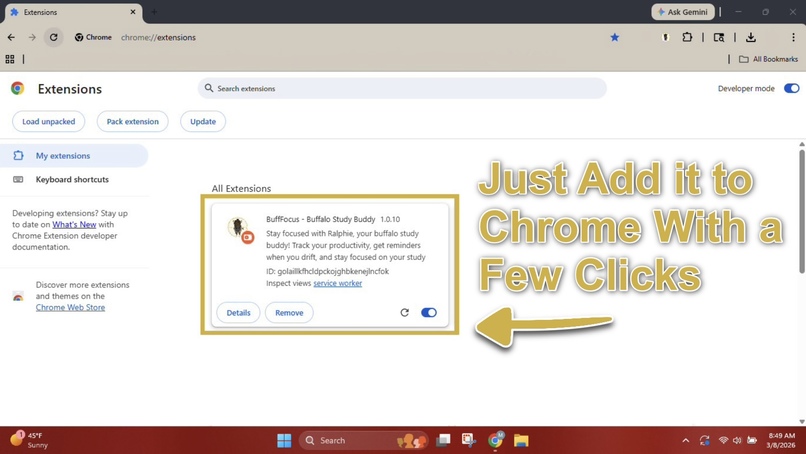Click the Ask Gemini button
This screenshot has width=806, height=454.
[x=683, y=12]
